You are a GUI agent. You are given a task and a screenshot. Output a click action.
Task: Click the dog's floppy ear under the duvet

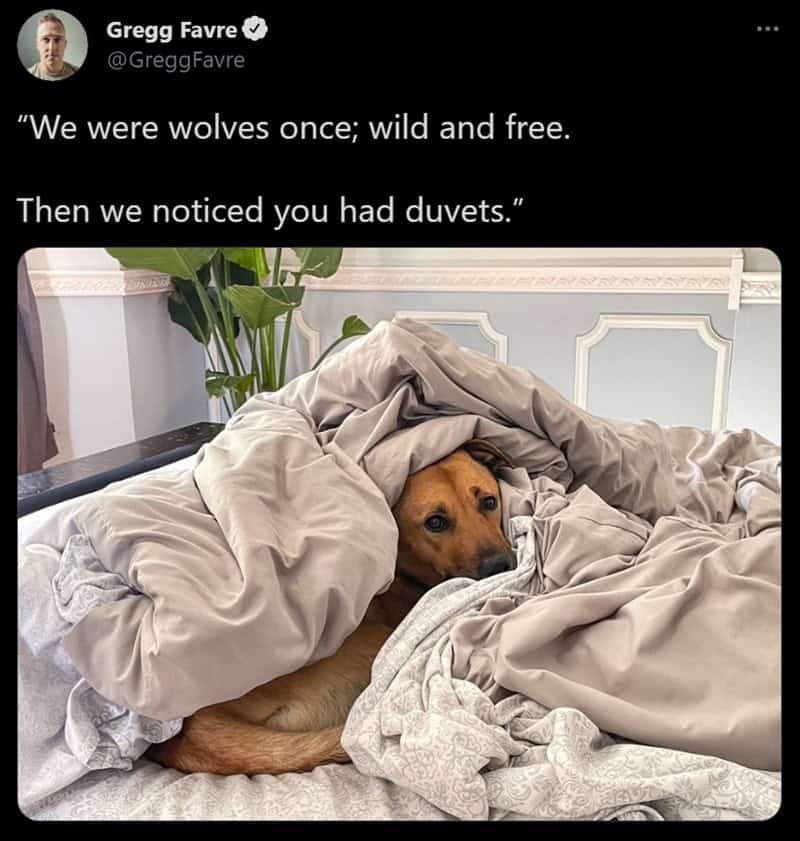(487, 454)
